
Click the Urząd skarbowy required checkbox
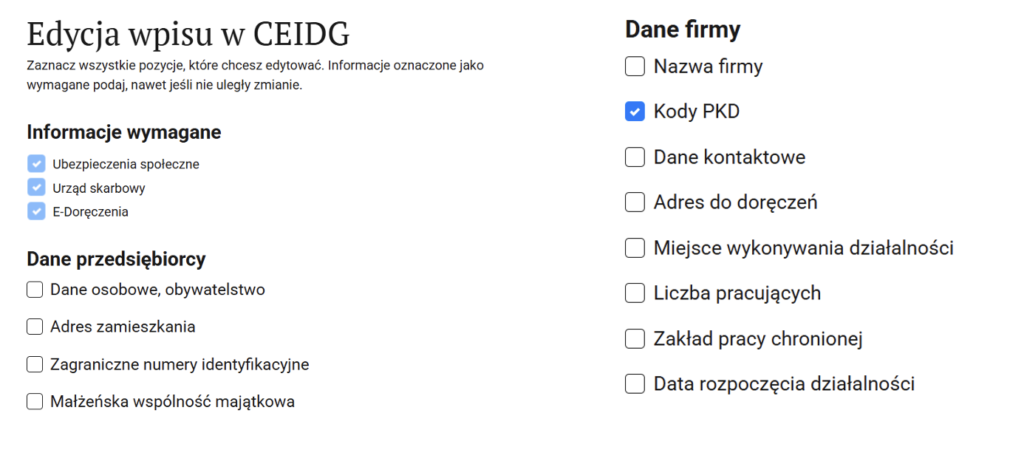[x=36, y=187]
